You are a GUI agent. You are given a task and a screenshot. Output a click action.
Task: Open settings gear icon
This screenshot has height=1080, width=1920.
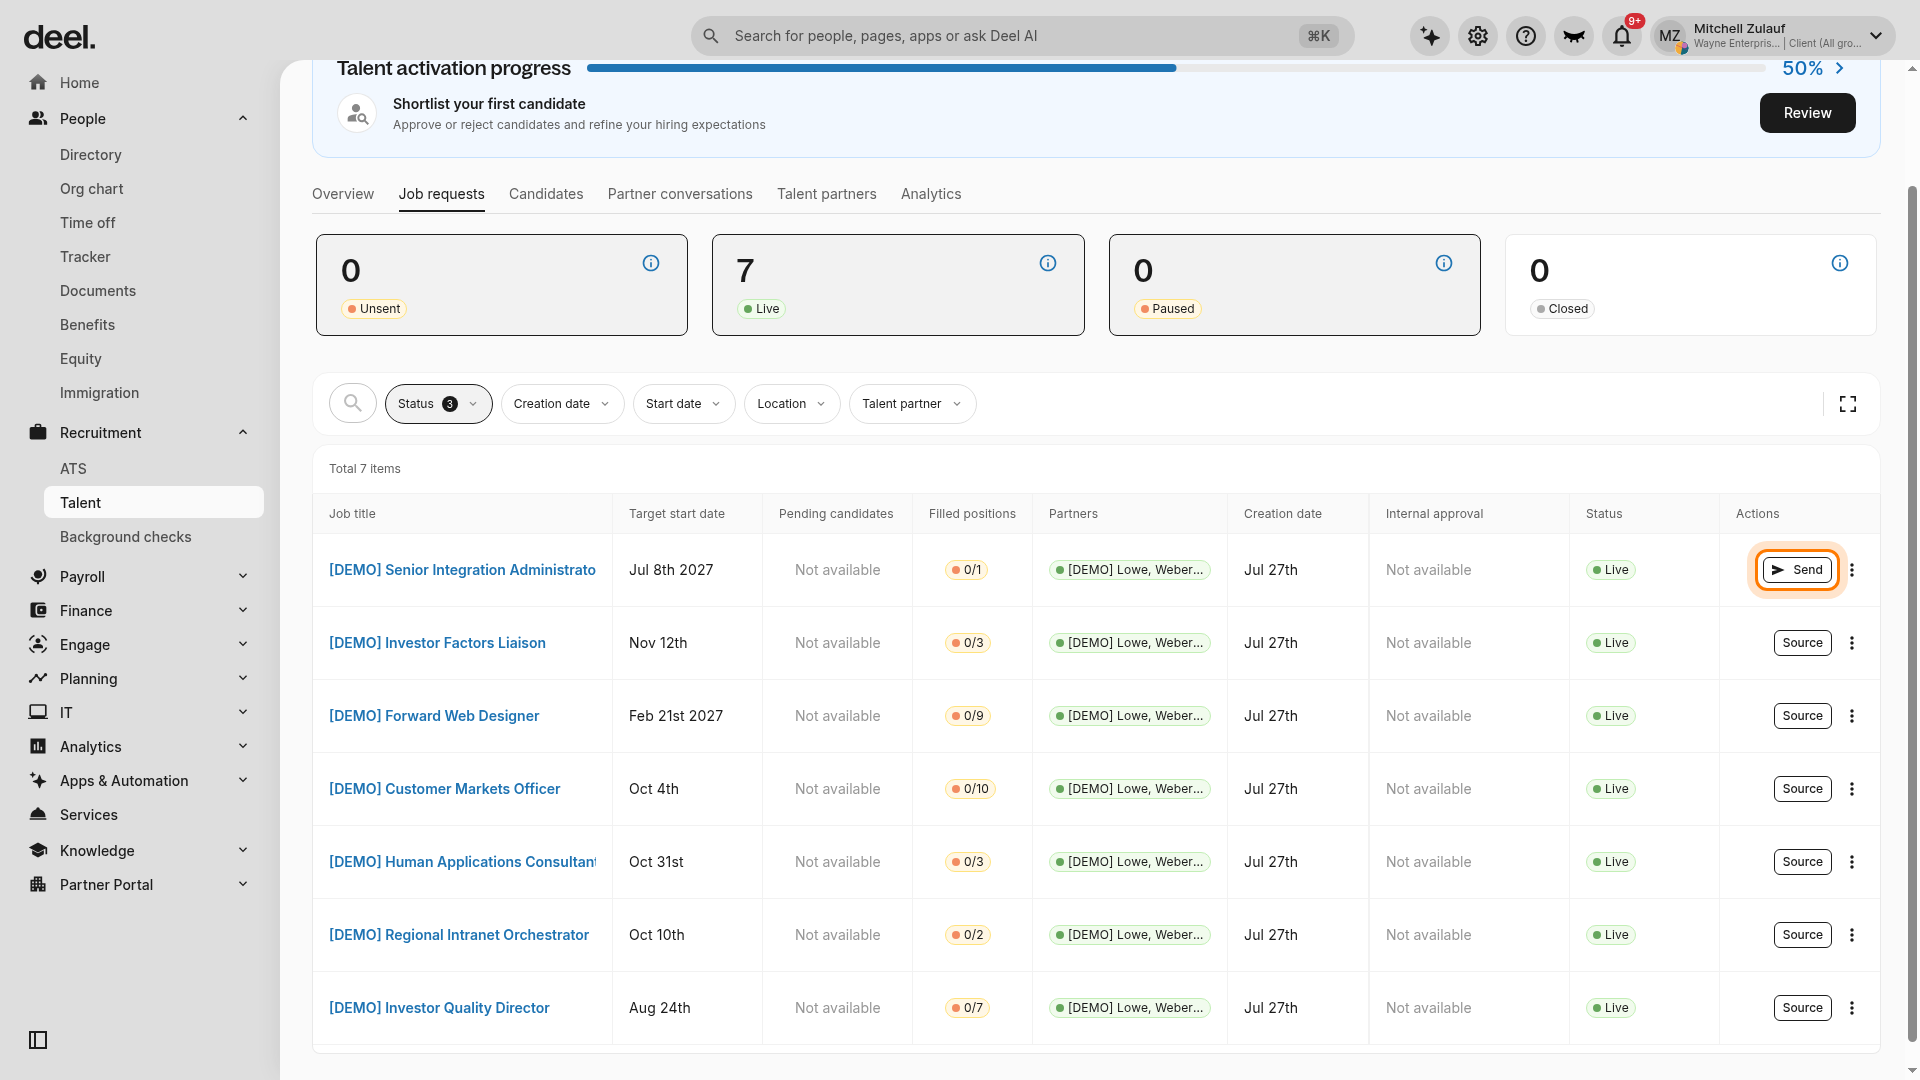point(1478,36)
